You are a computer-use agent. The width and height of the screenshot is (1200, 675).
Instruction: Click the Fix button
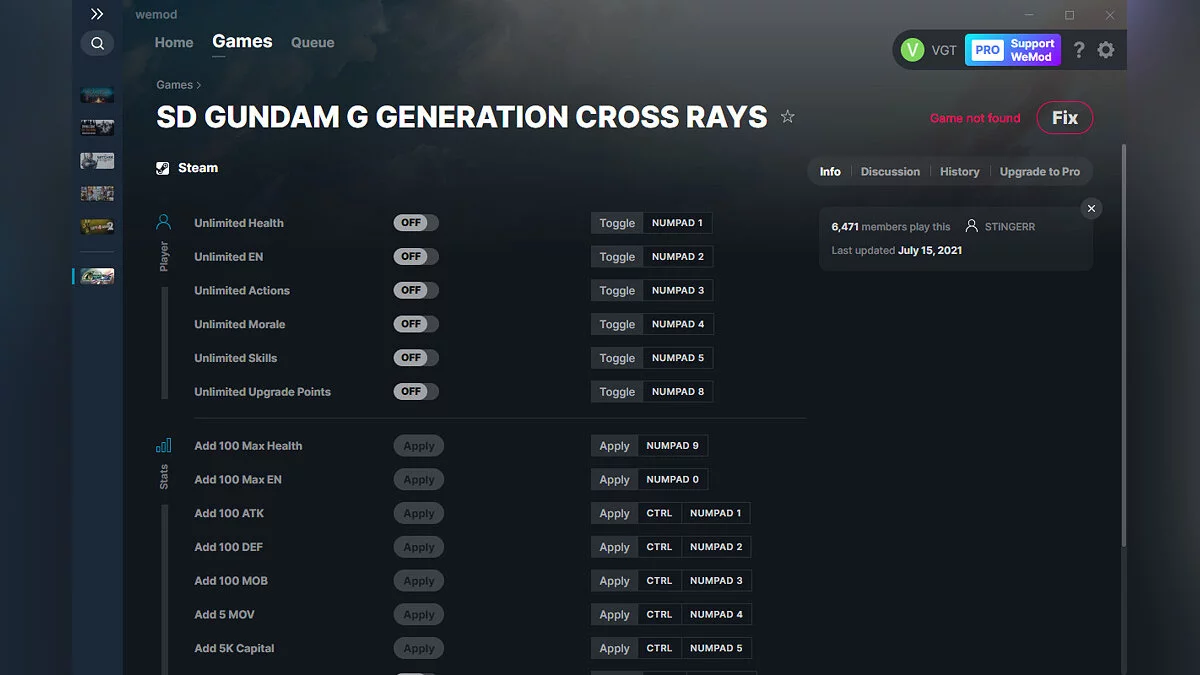[x=1065, y=118]
